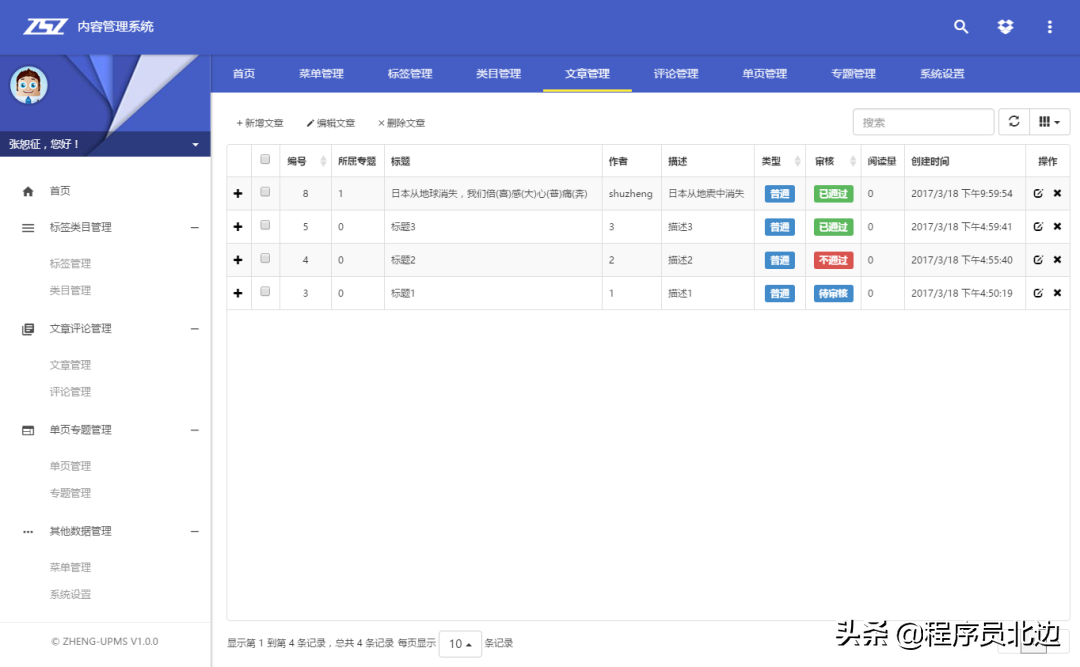Open the three-dot menu in the top bar
This screenshot has height=667, width=1080.
pos(1049,27)
